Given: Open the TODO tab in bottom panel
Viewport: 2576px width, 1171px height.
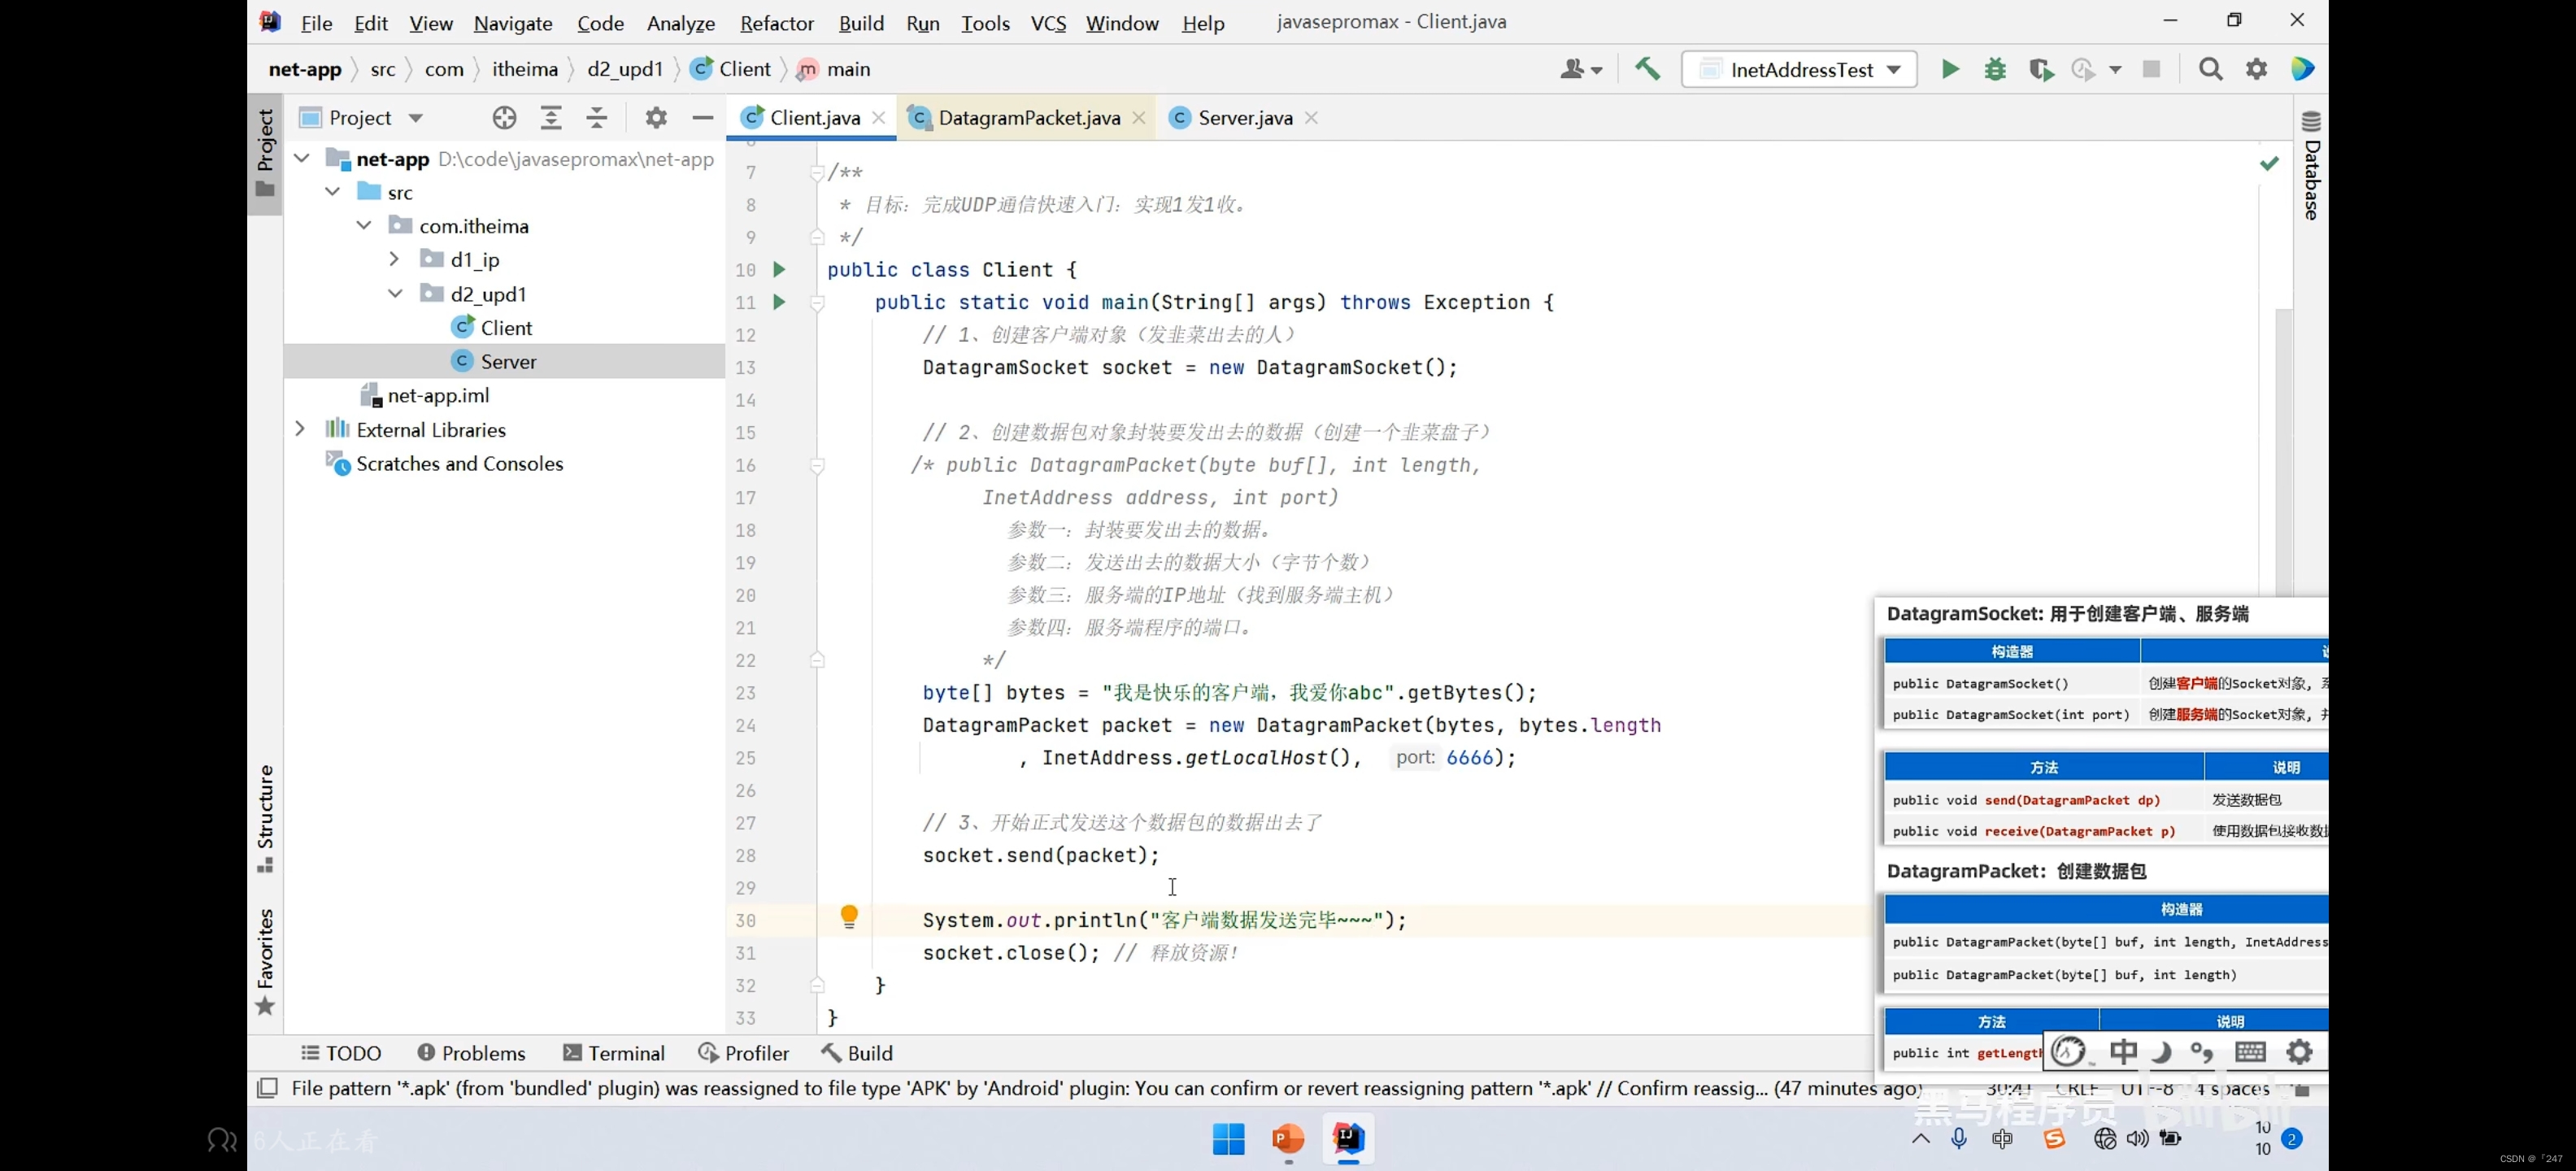Looking at the screenshot, I should (338, 1053).
